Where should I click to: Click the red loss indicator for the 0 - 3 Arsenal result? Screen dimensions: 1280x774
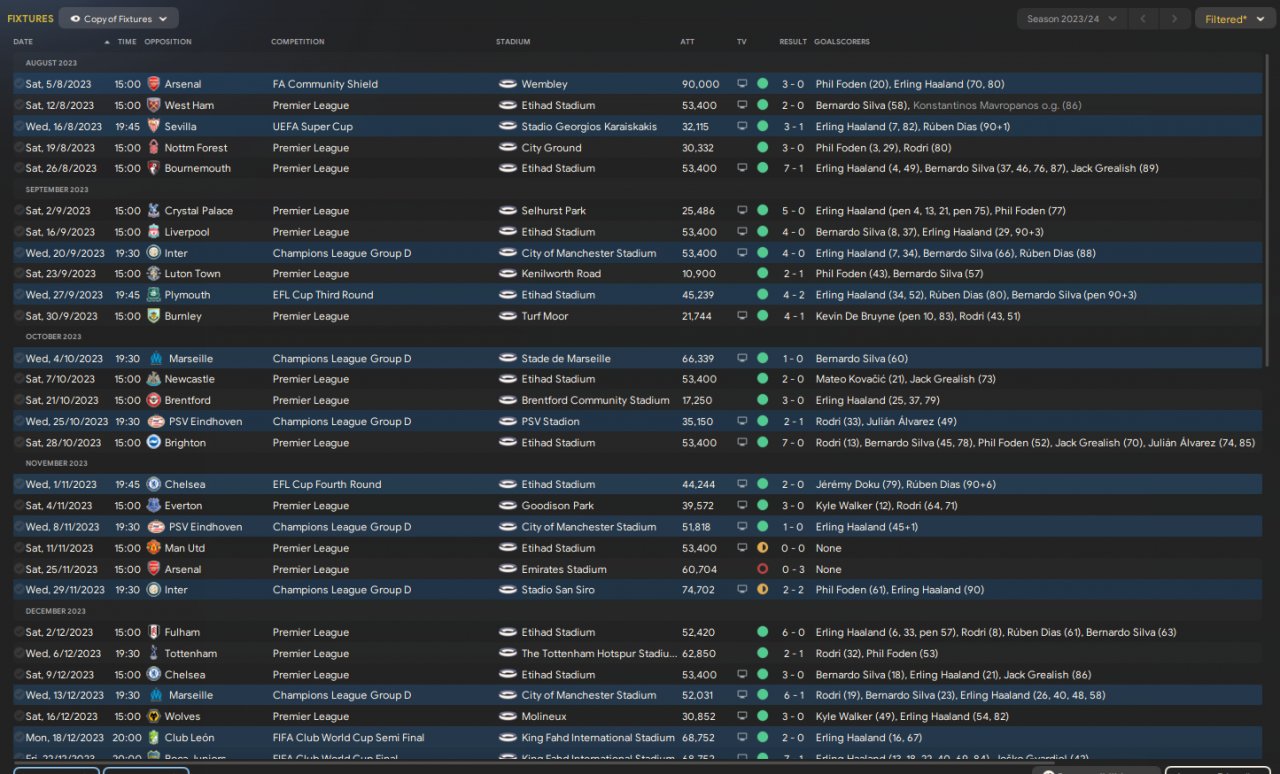763,569
